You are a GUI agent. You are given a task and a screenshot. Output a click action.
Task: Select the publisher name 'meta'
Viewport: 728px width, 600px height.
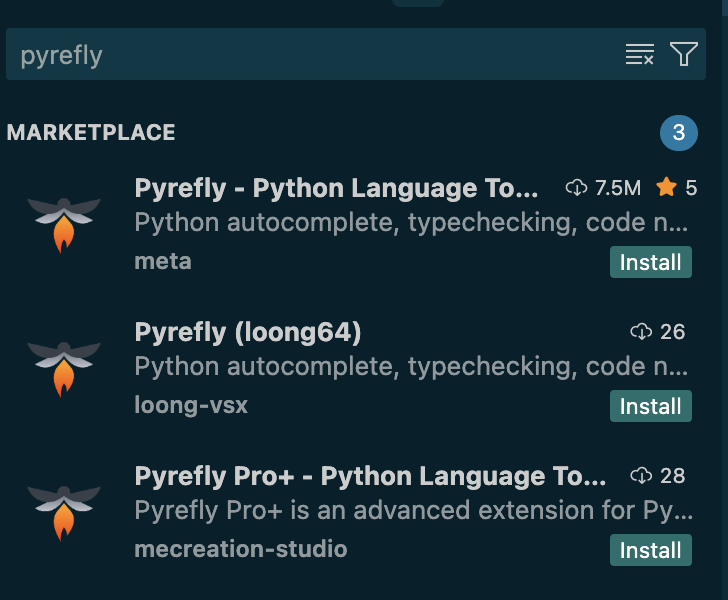pos(163,261)
